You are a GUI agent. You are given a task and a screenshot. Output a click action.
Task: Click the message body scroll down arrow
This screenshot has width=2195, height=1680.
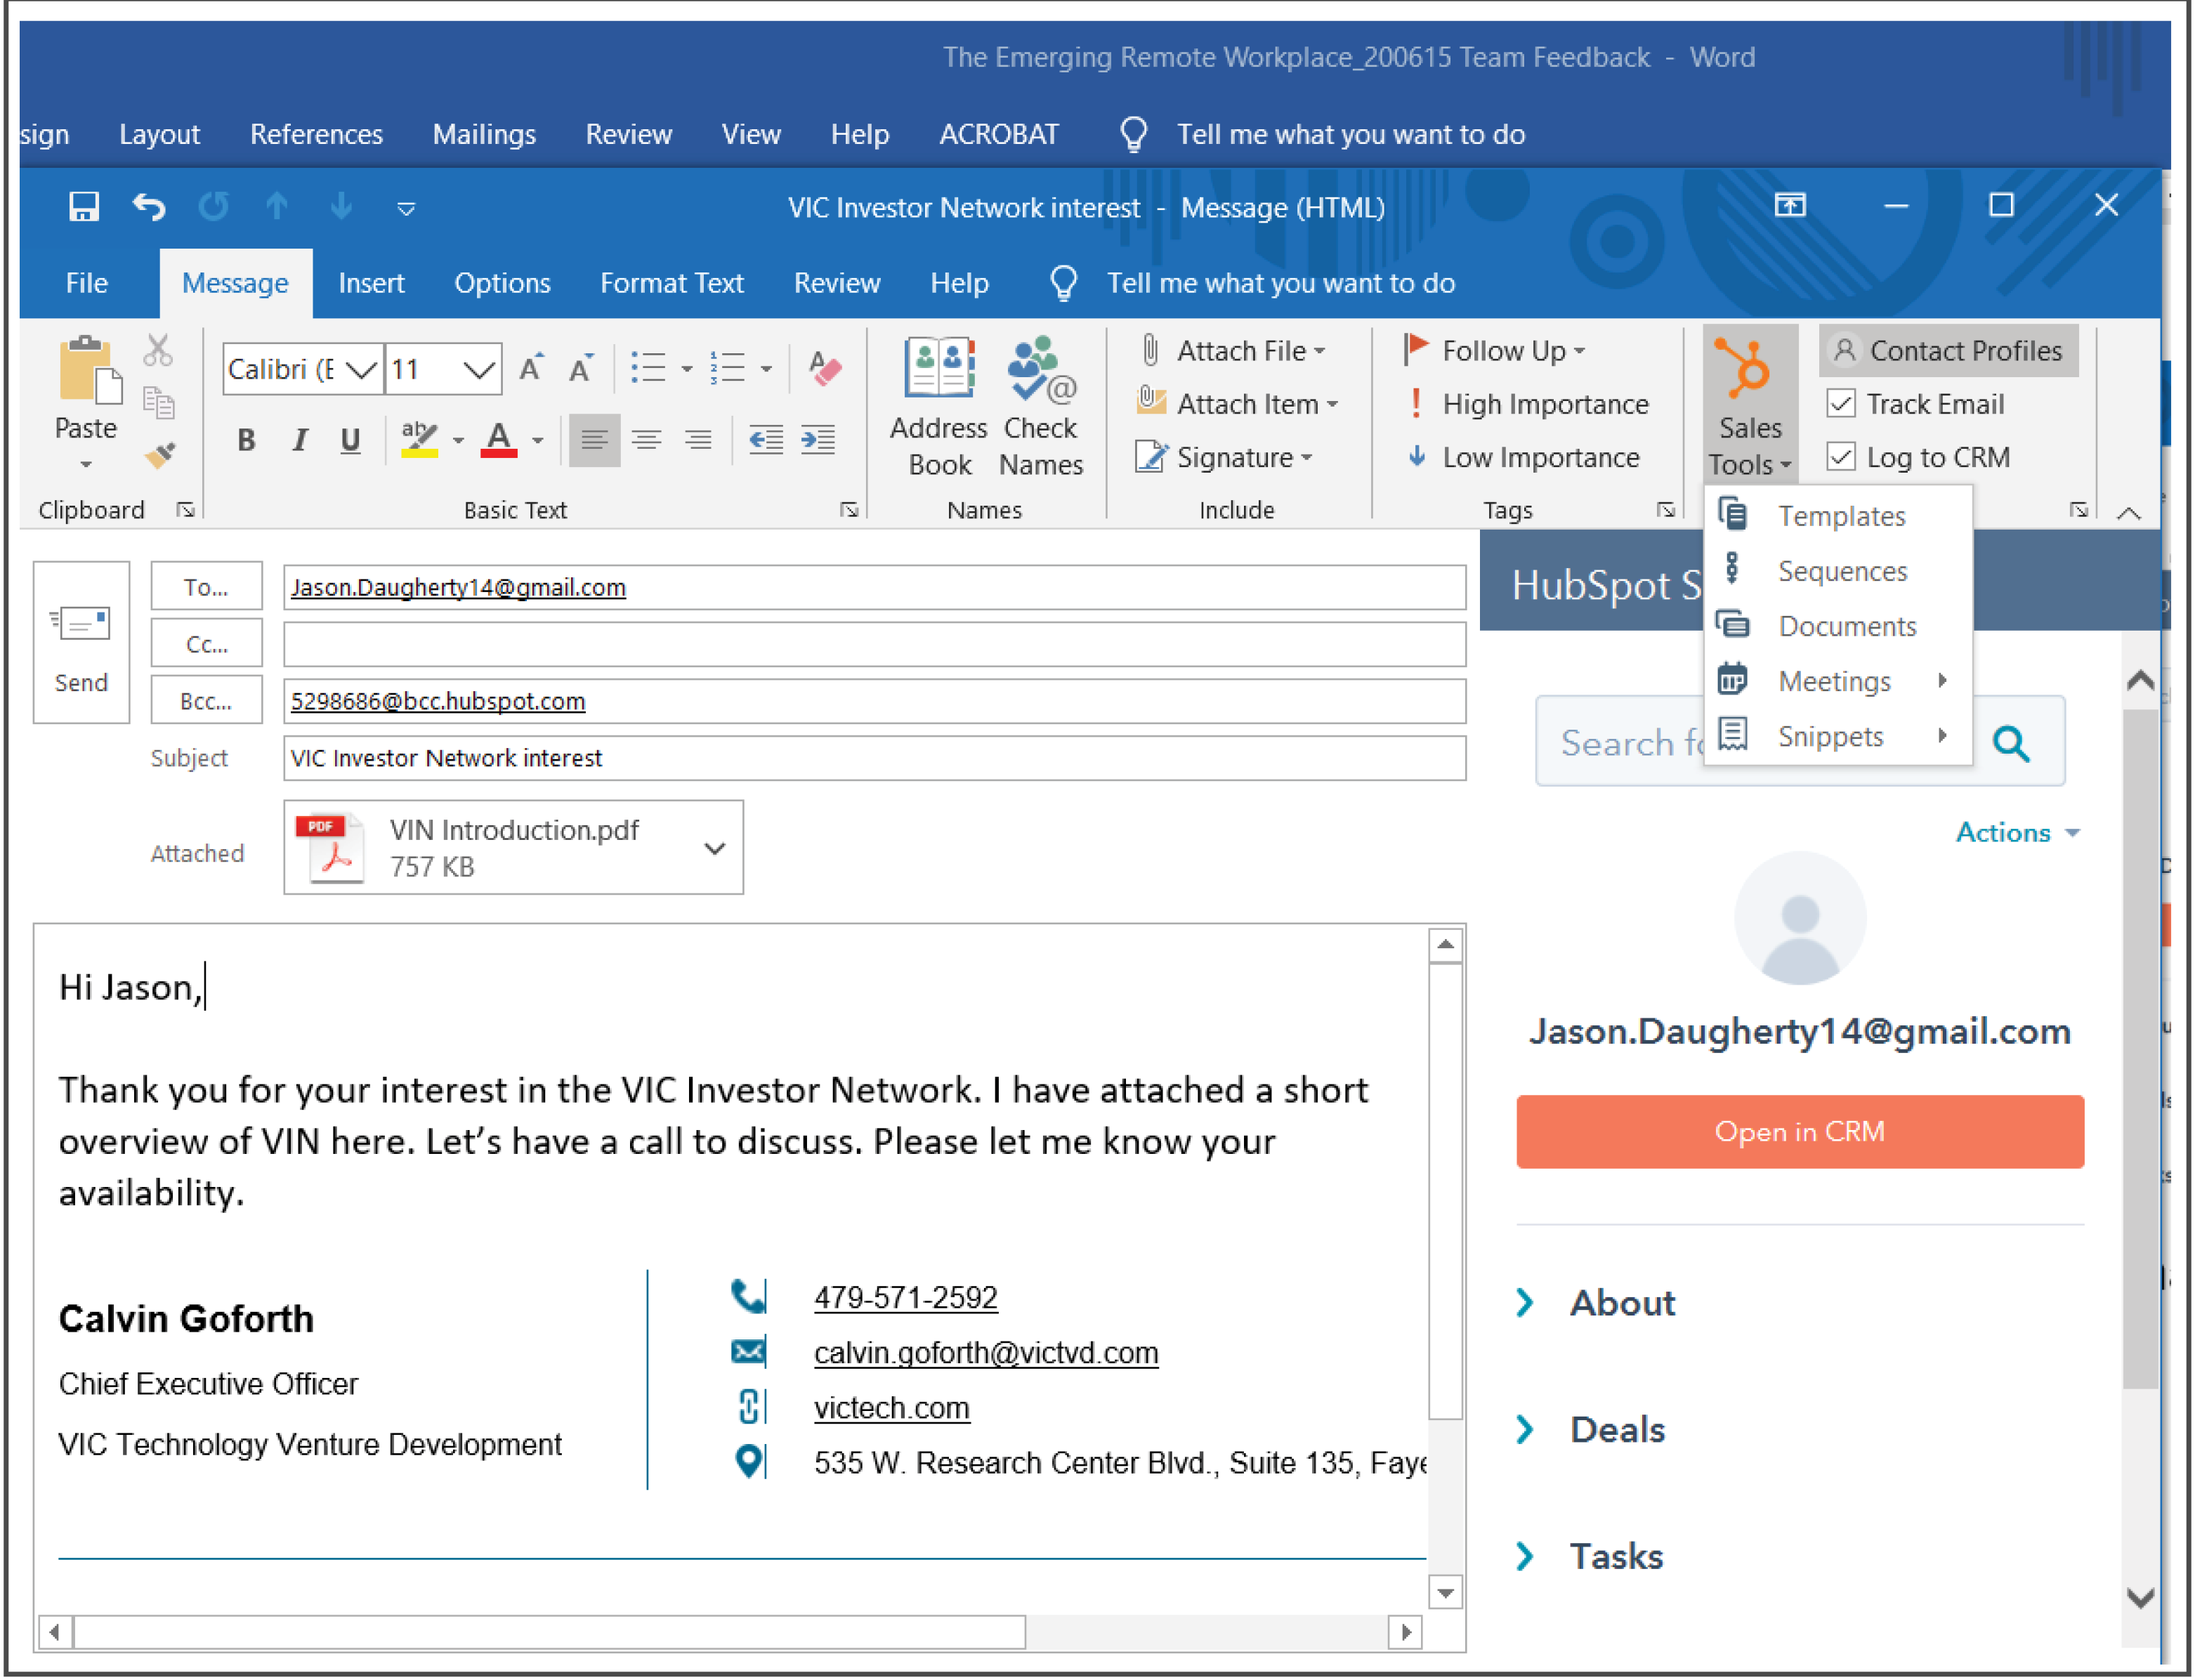1446,1591
